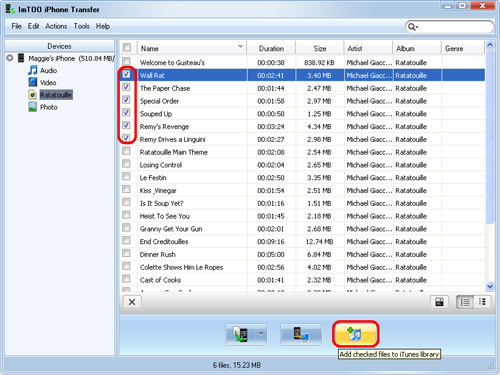Sort by the Size column header

pyautogui.click(x=320, y=48)
